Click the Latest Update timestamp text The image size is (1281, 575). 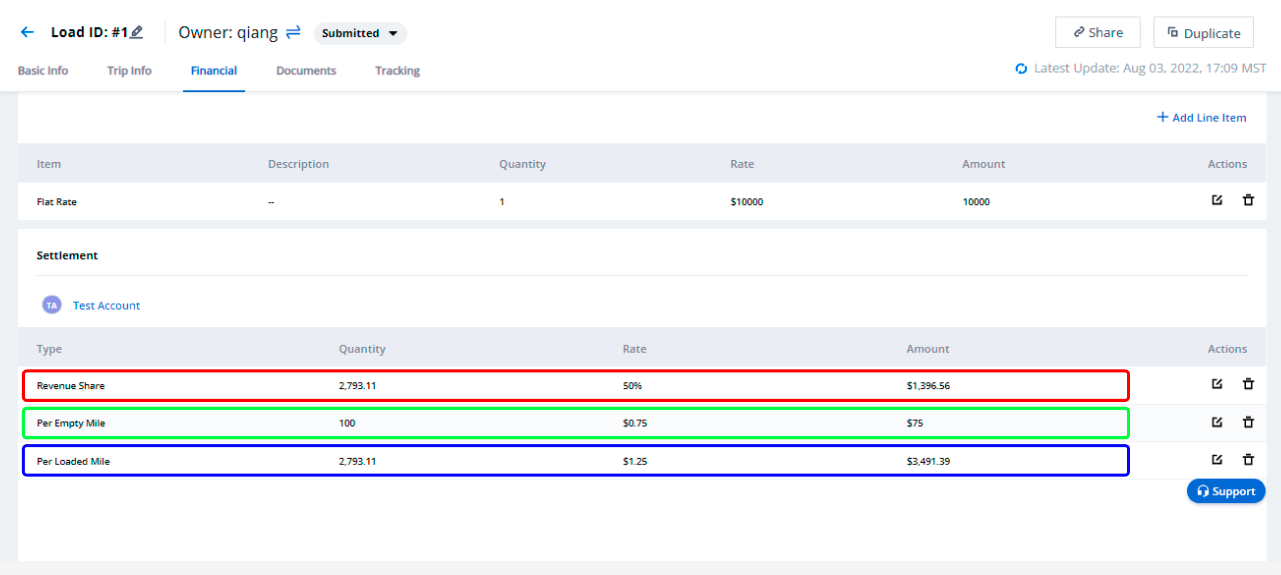tap(1150, 69)
